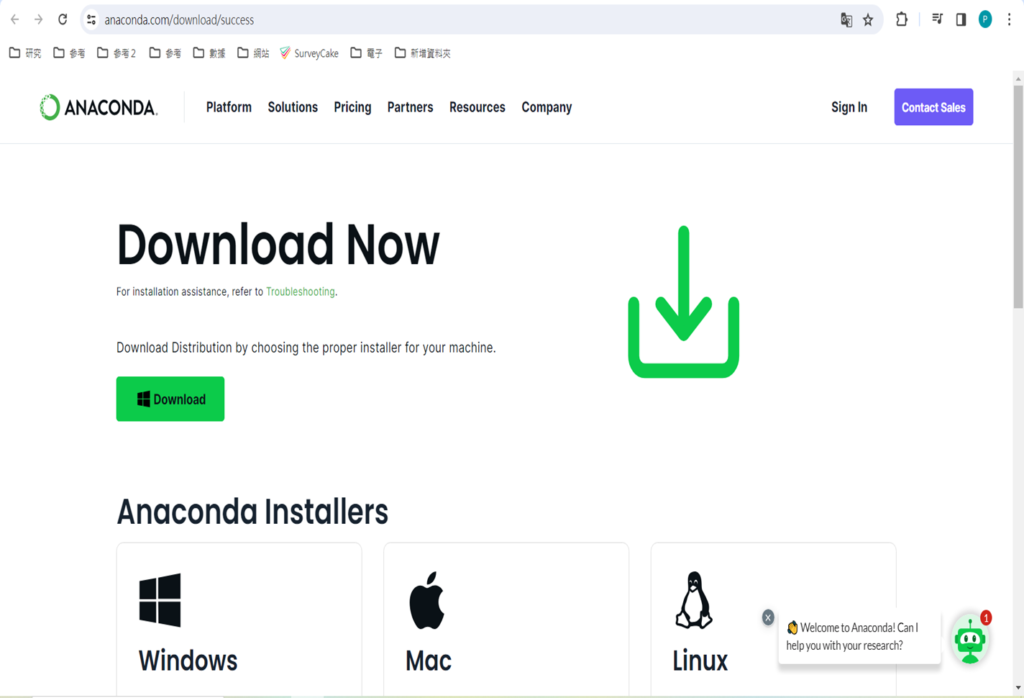Click the Linux penguin icon
Viewport: 1024px width, 698px height.
click(x=693, y=600)
